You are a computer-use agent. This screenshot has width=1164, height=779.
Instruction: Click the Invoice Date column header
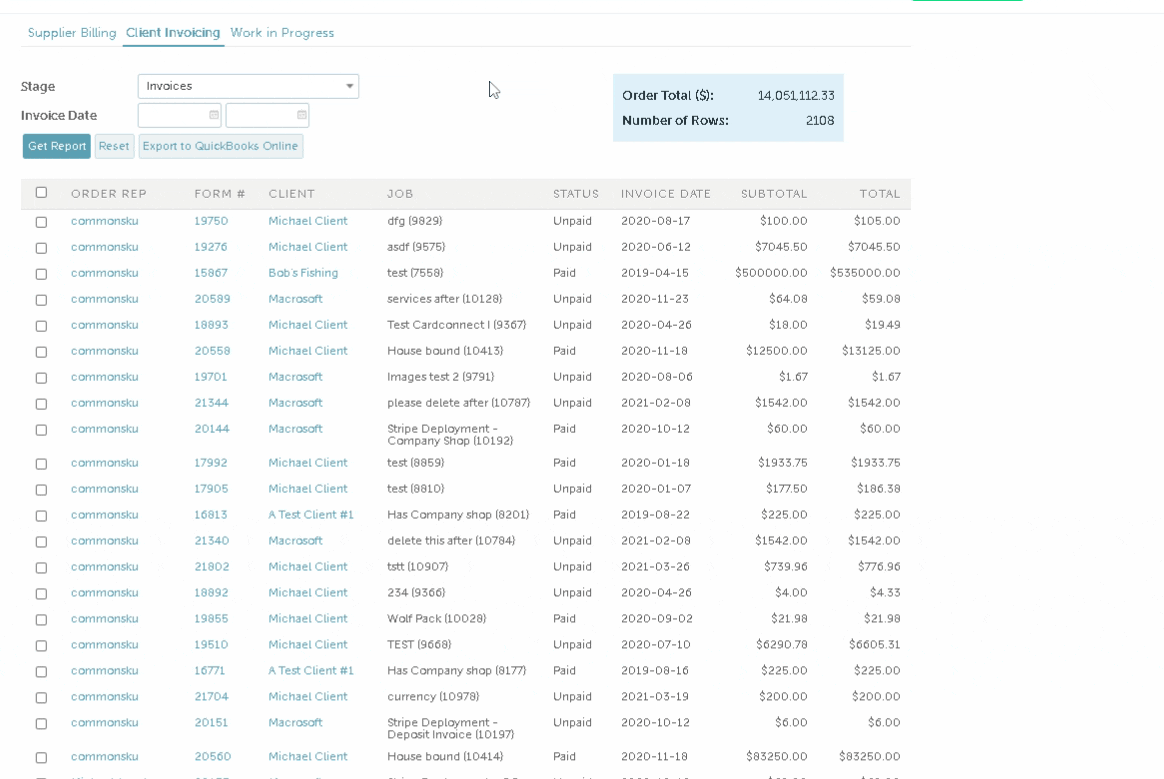pos(666,194)
